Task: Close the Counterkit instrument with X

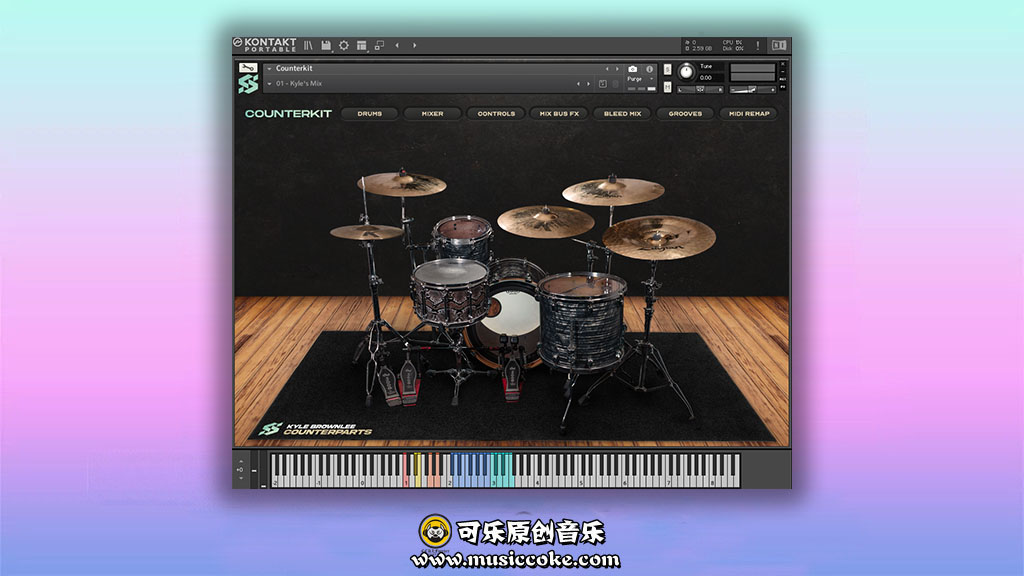Action: click(783, 65)
